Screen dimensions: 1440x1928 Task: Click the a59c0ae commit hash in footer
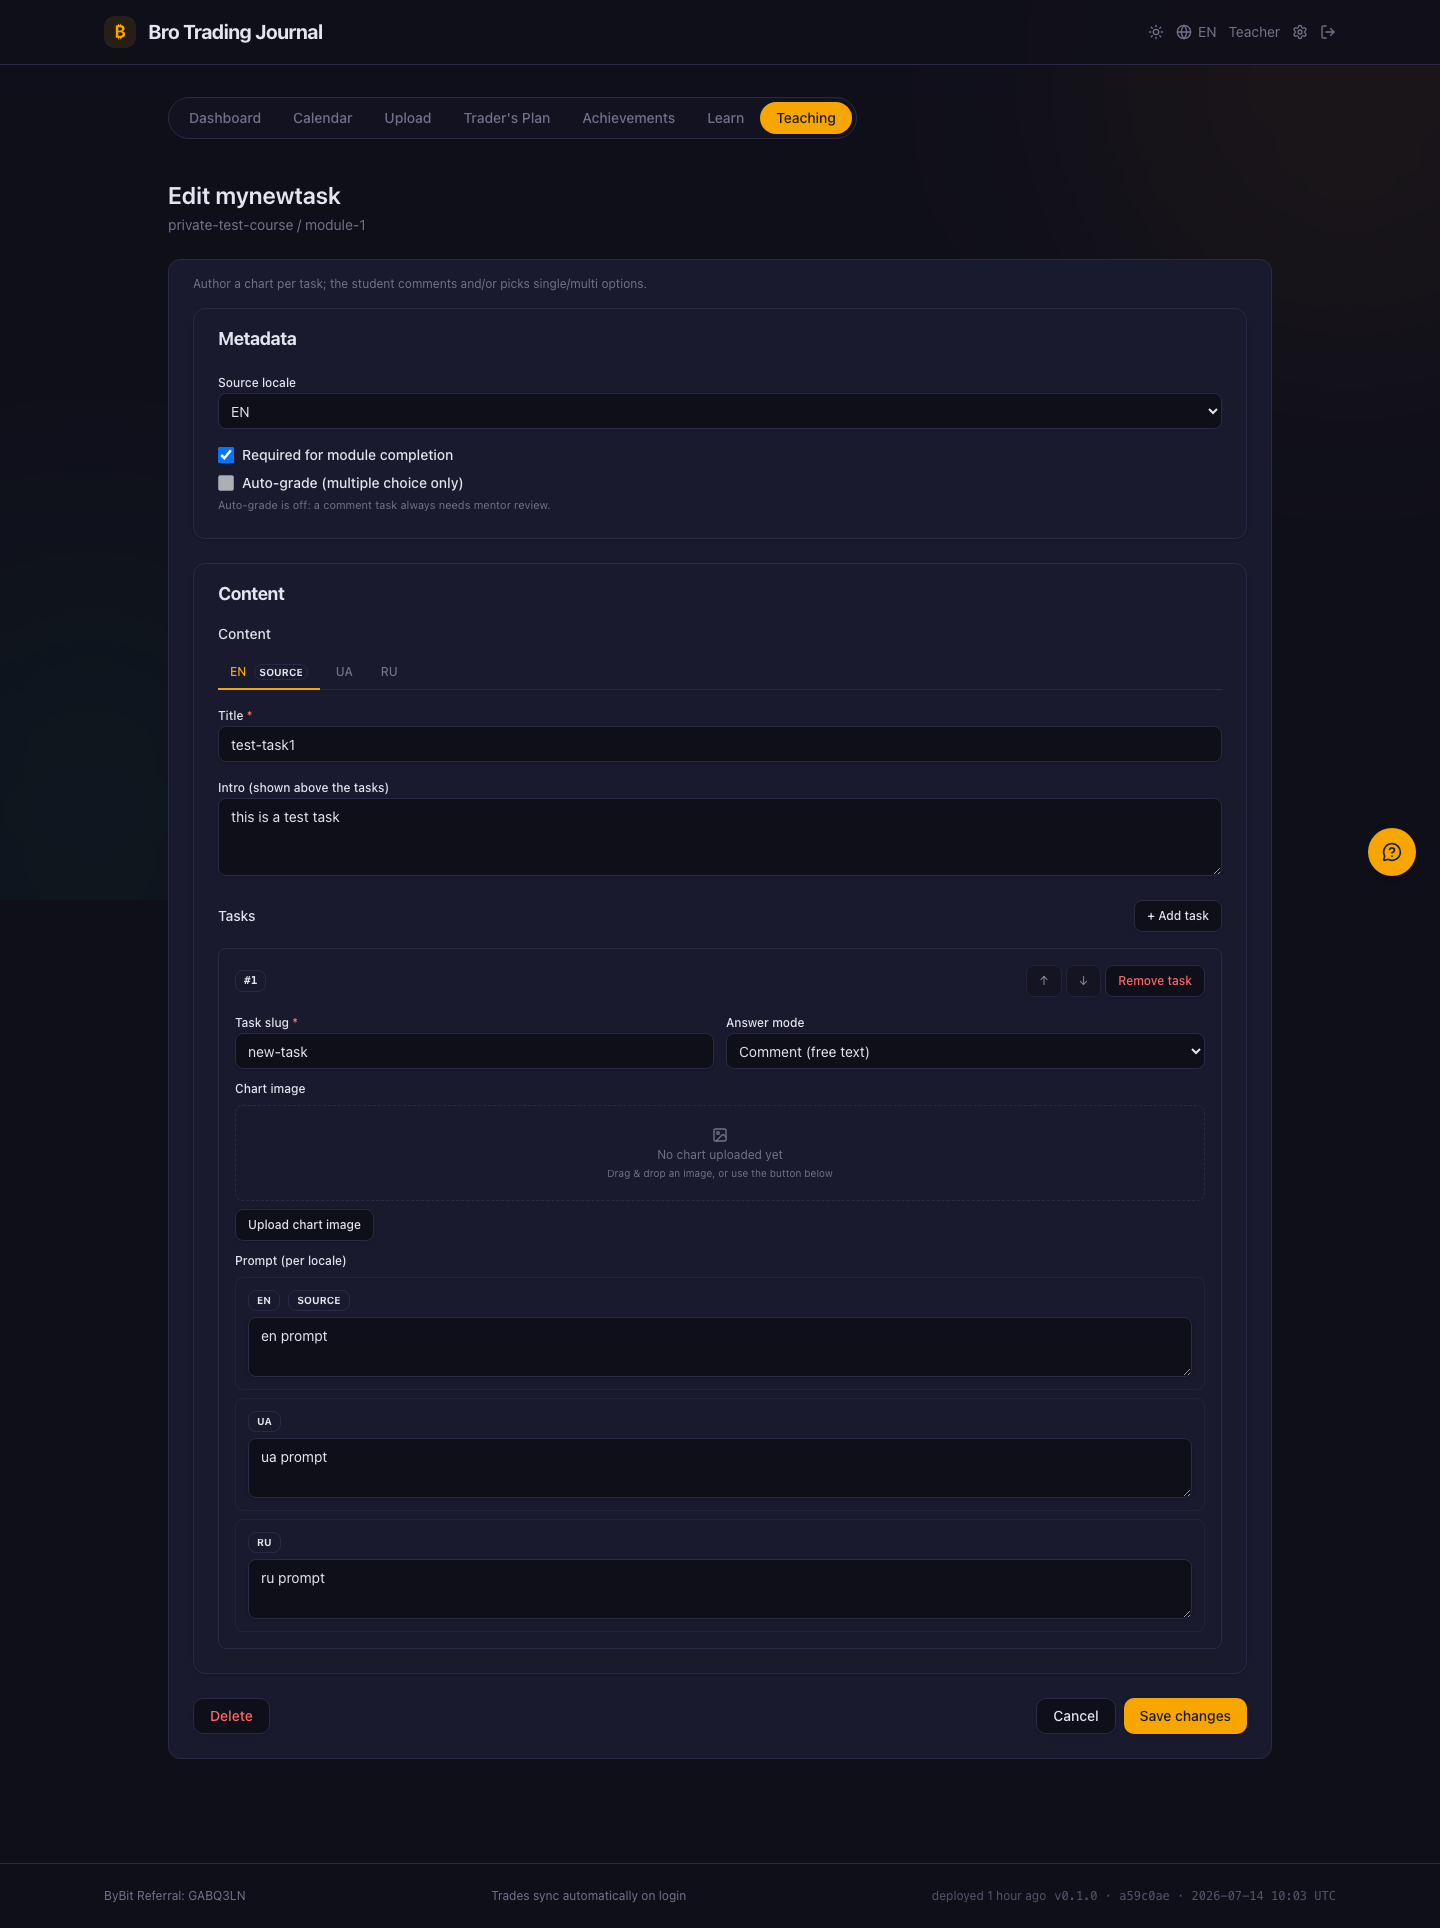click(x=1144, y=1896)
